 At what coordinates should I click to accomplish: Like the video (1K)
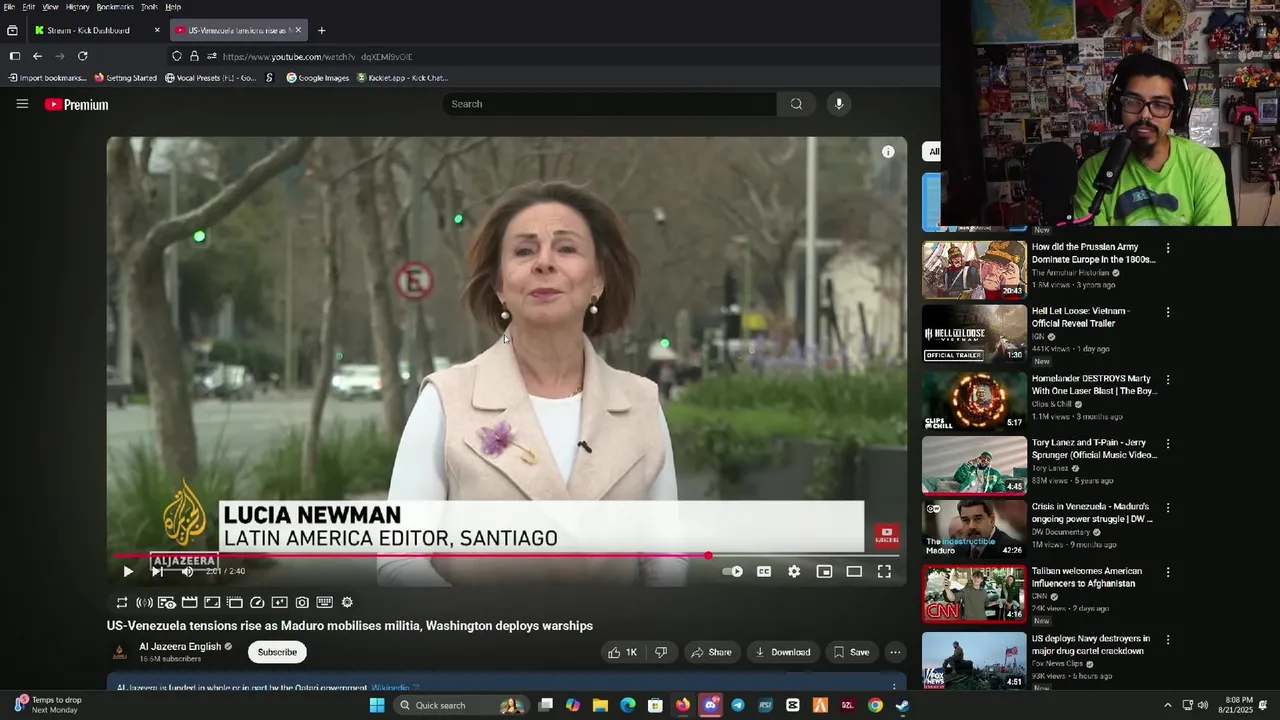coord(622,652)
